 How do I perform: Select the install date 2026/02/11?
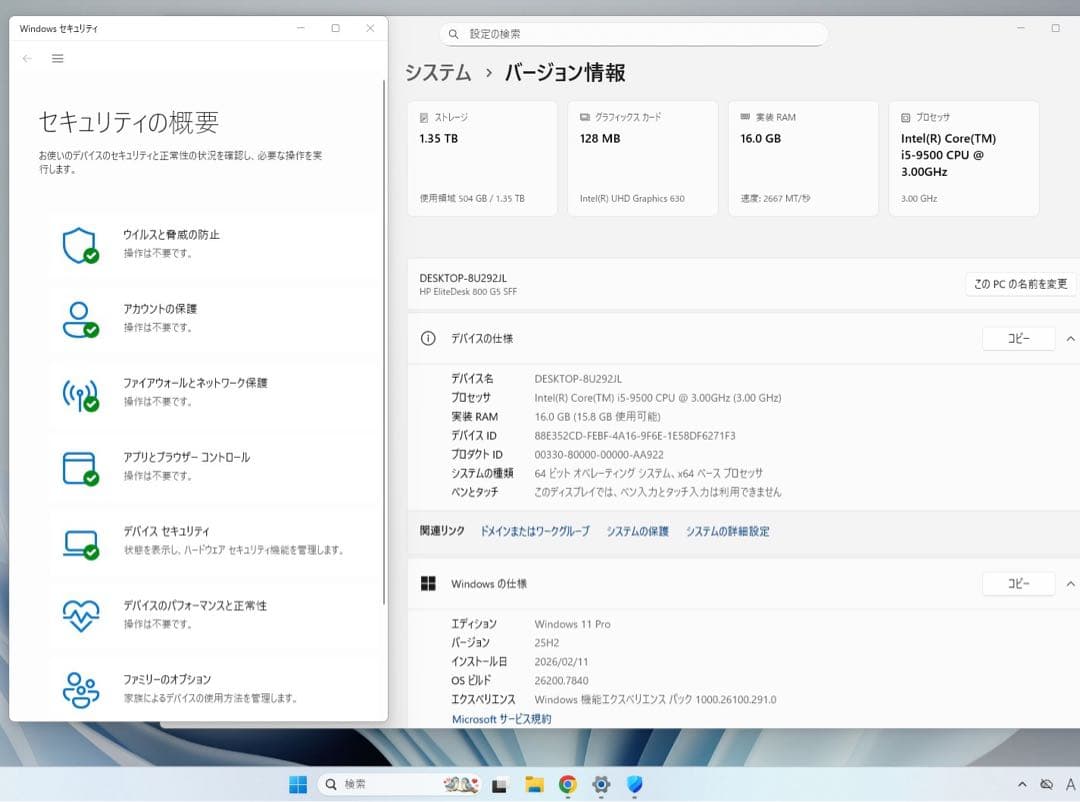[561, 661]
